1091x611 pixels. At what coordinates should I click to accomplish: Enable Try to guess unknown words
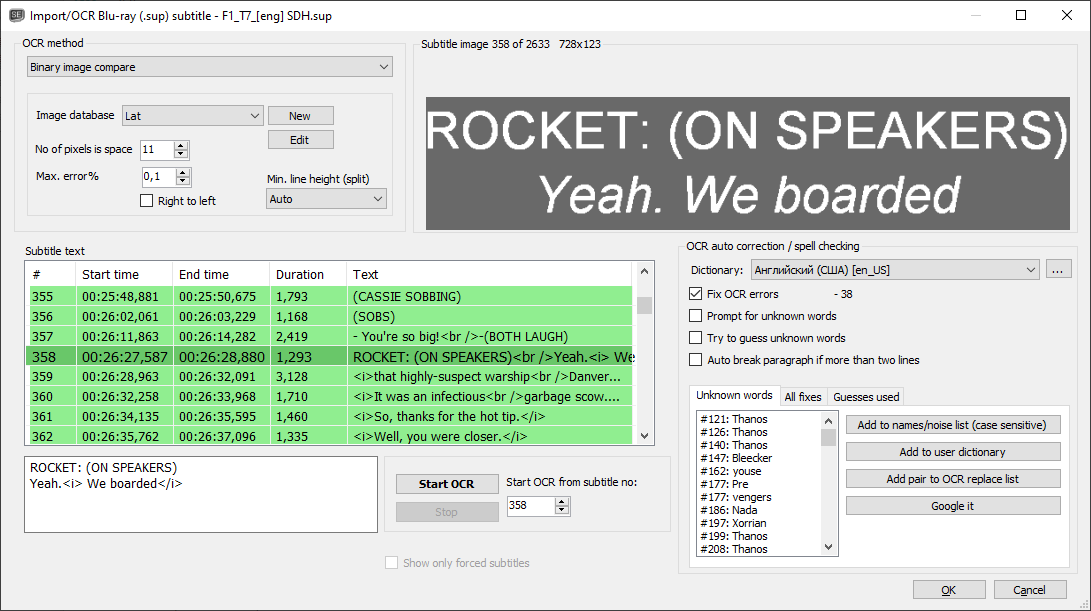click(x=695, y=338)
